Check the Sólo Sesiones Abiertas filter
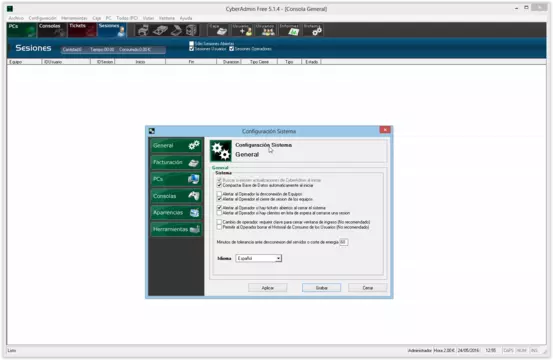 coord(192,44)
